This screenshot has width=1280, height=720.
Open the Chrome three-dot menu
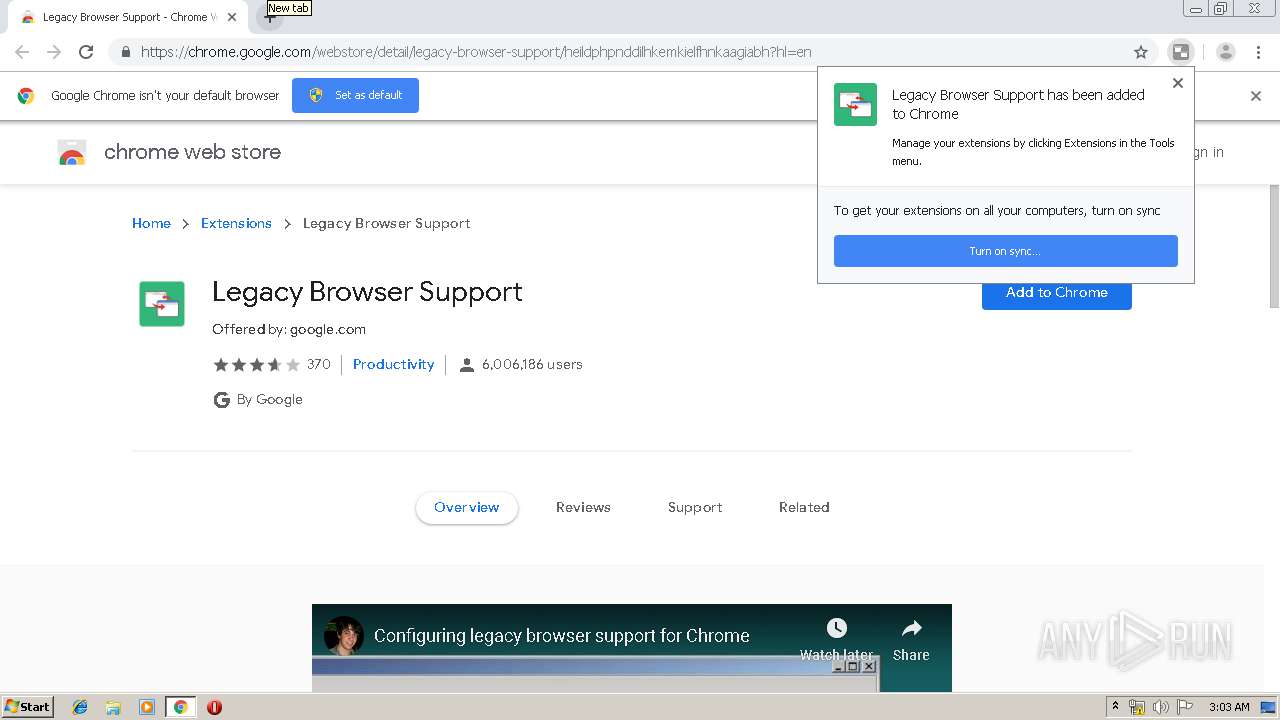point(1258,52)
